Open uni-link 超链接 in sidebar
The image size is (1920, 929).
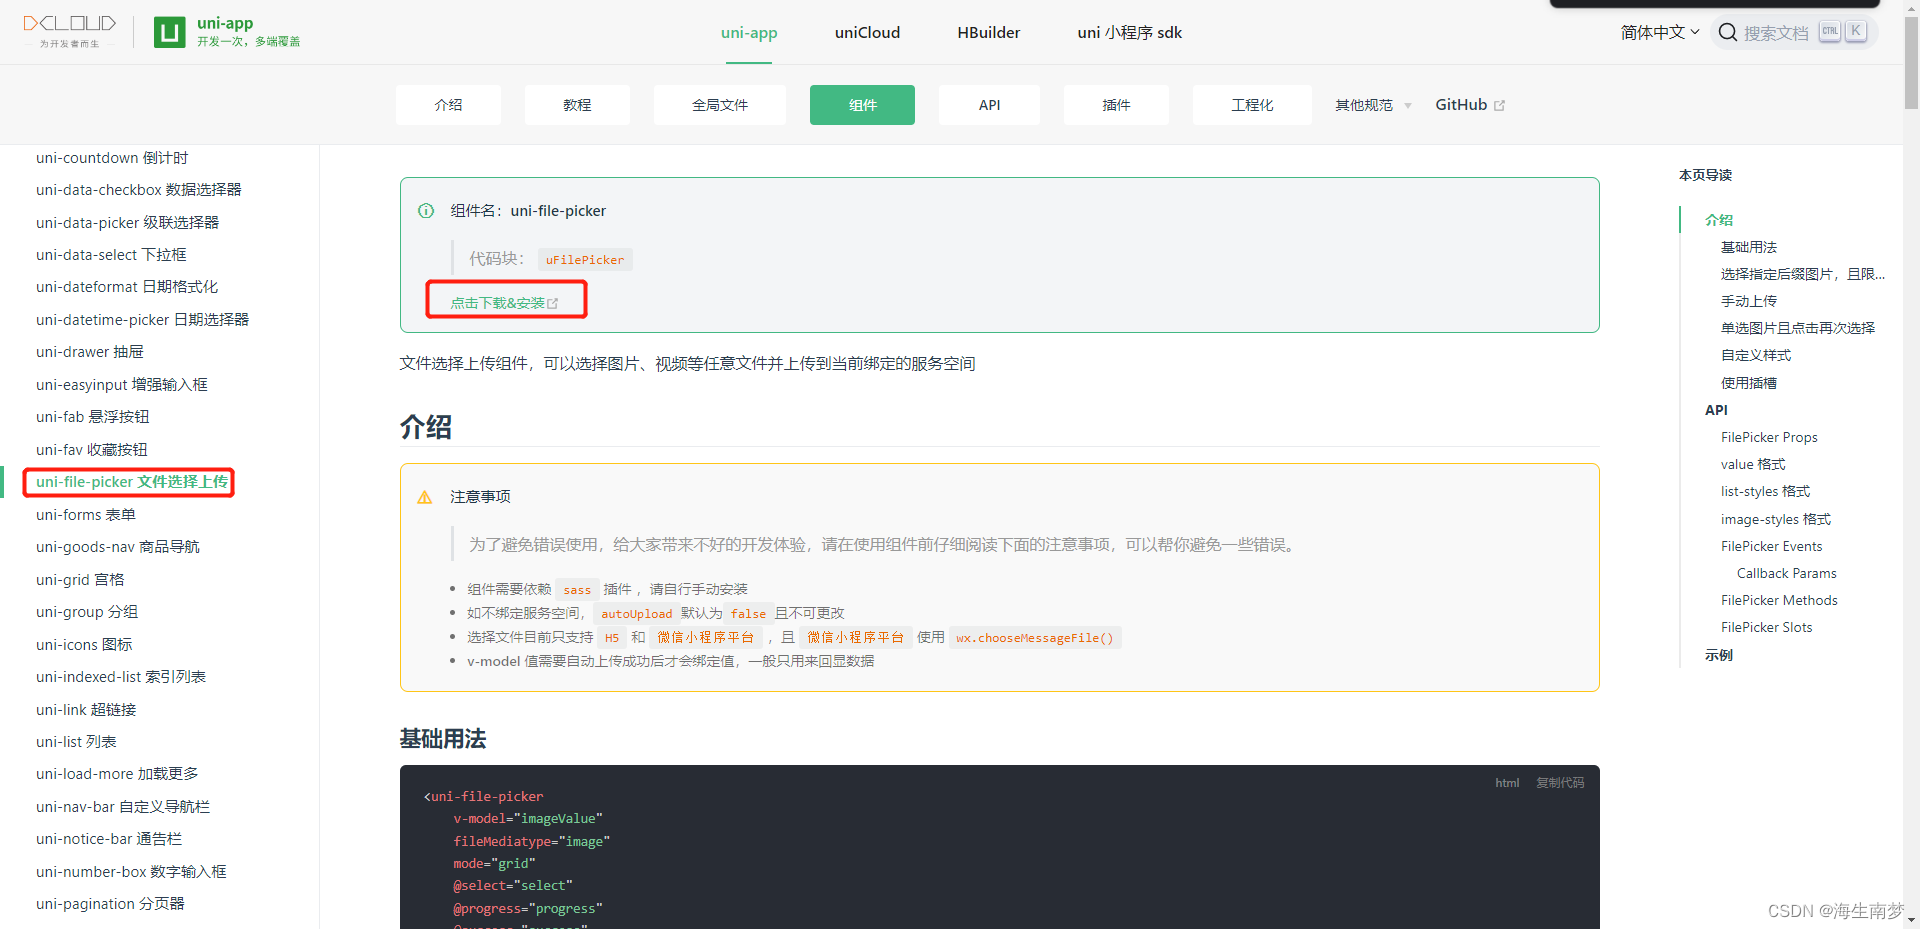tap(86, 710)
